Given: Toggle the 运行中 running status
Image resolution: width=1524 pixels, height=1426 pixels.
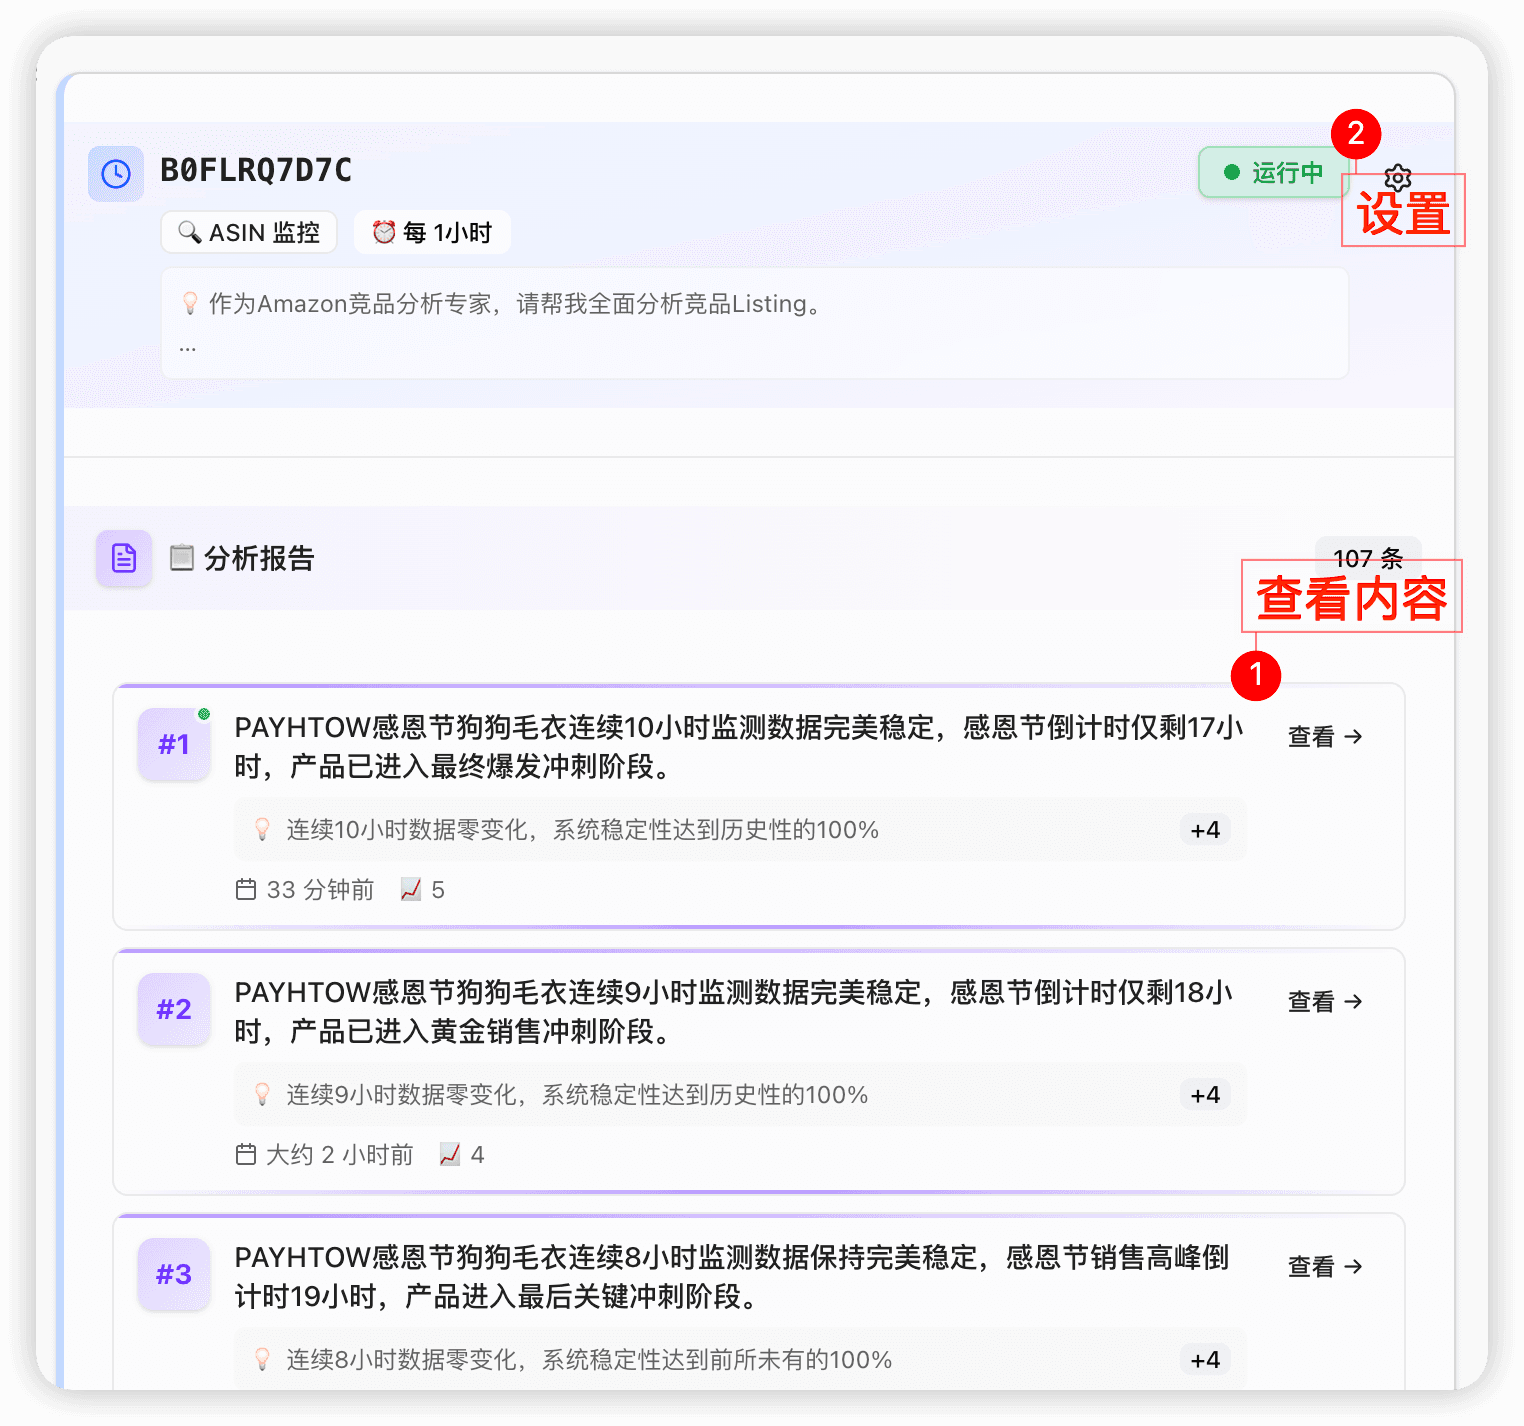Looking at the screenshot, I should click(1273, 171).
